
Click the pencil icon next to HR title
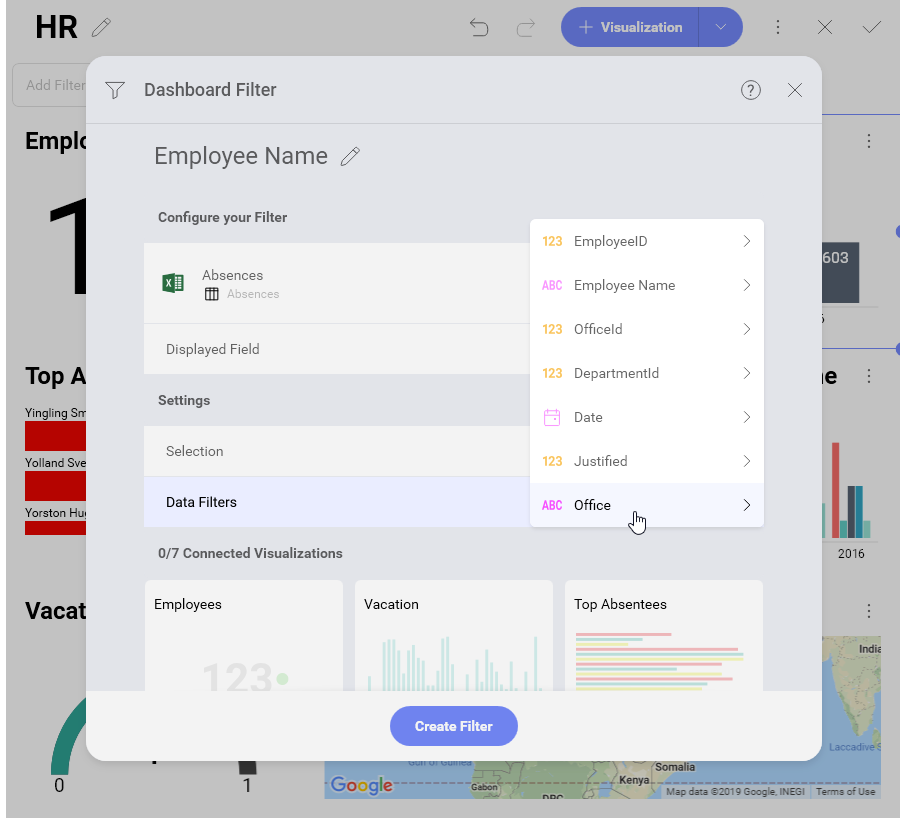(x=101, y=28)
